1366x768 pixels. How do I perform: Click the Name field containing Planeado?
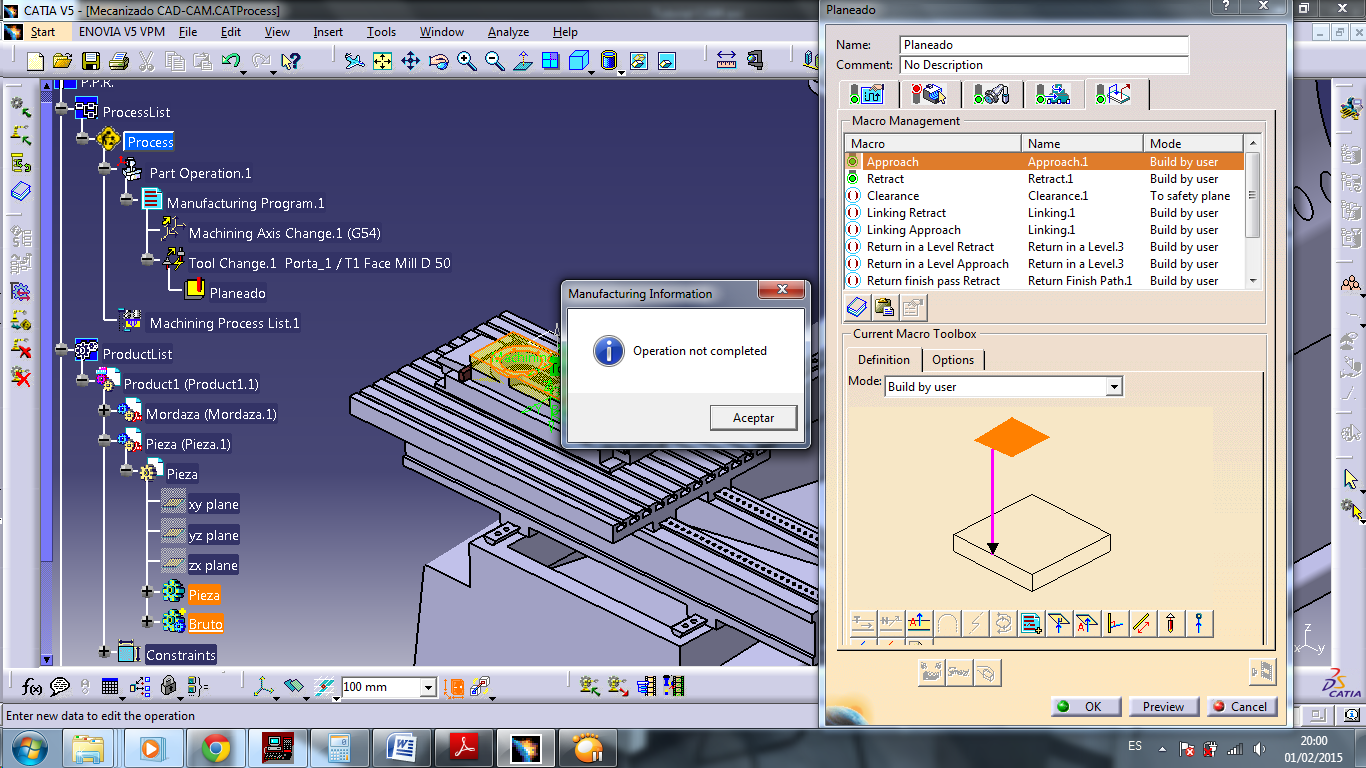tap(1044, 45)
